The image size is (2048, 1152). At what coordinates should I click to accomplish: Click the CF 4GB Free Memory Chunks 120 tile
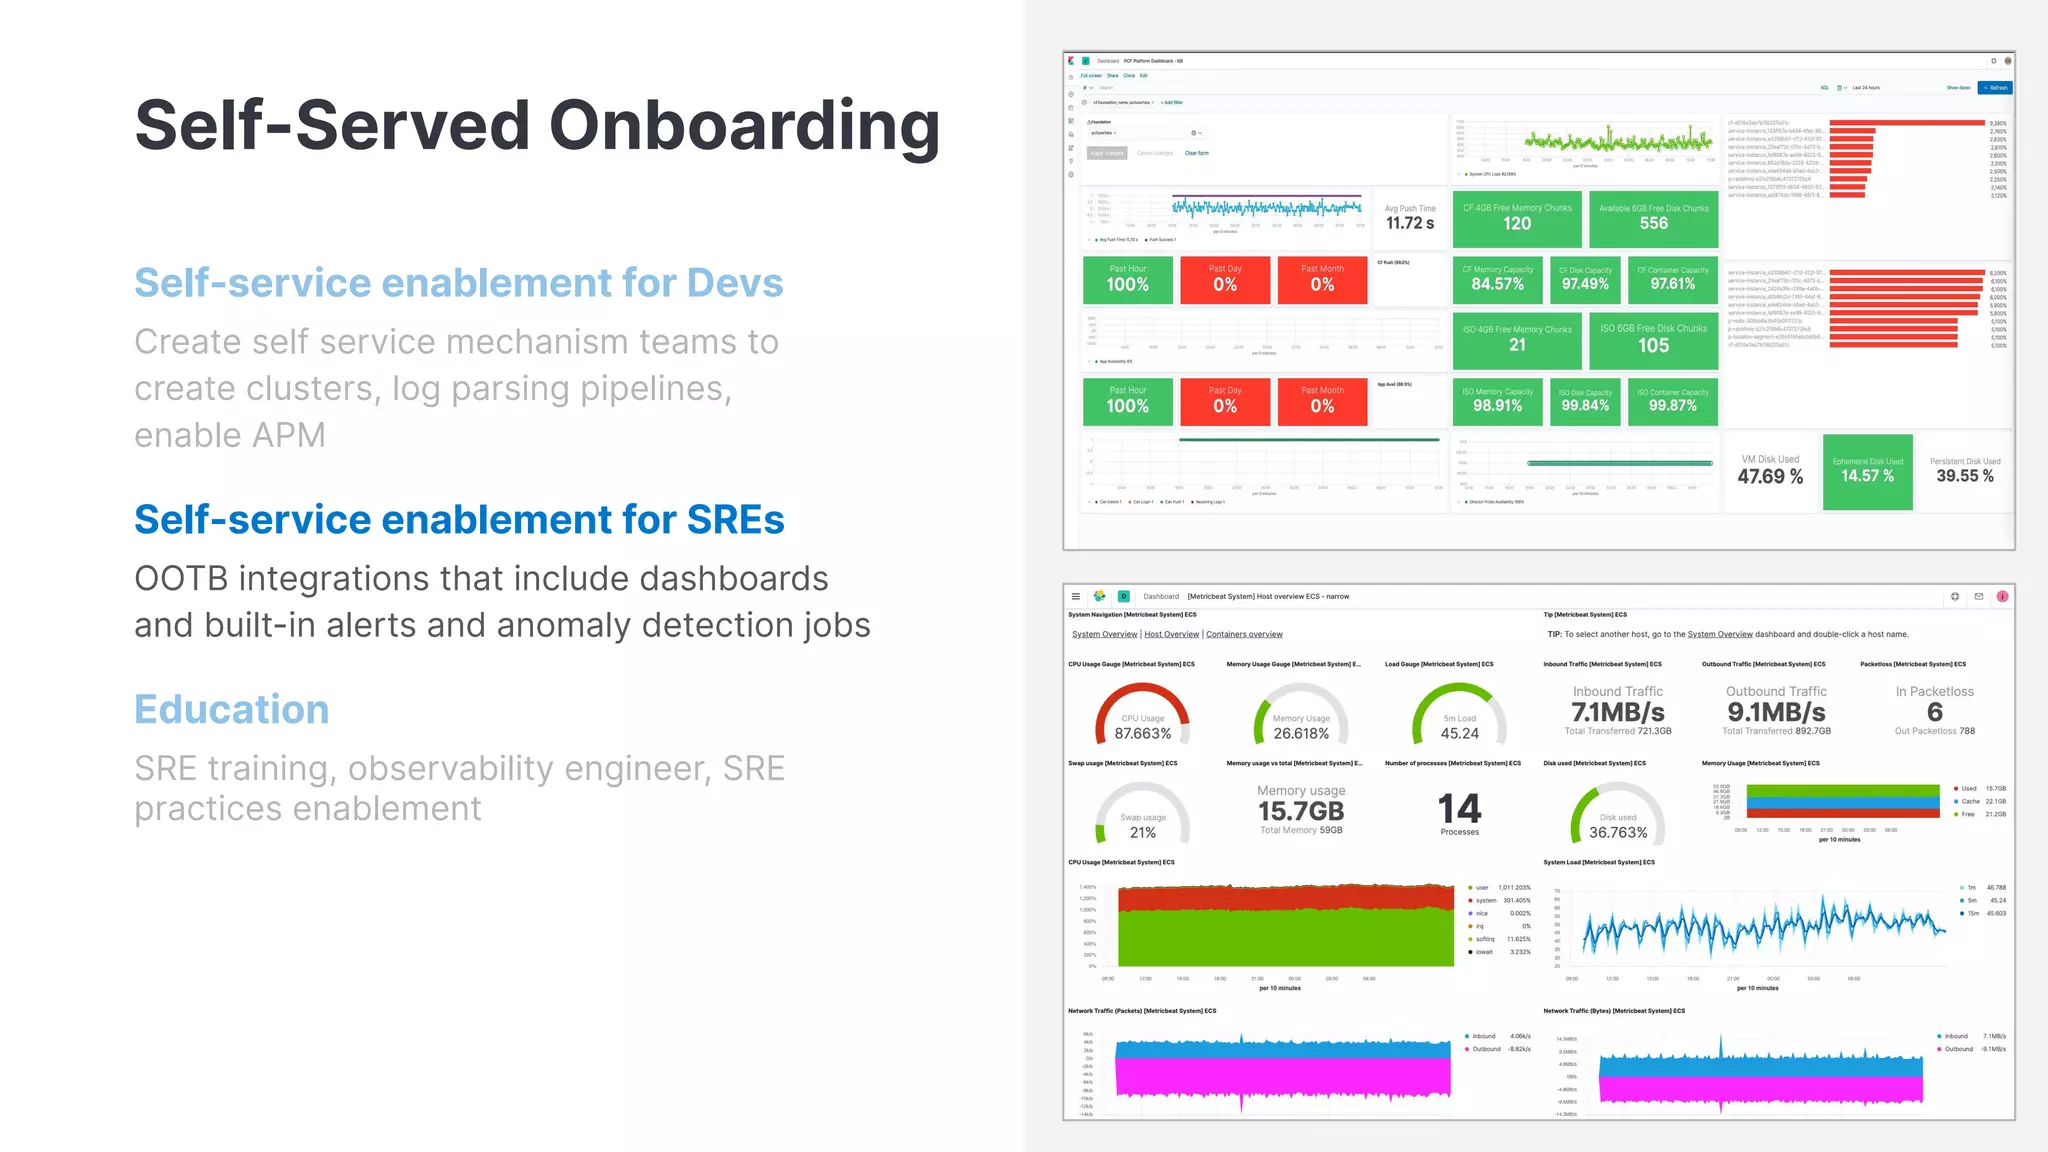(1517, 218)
